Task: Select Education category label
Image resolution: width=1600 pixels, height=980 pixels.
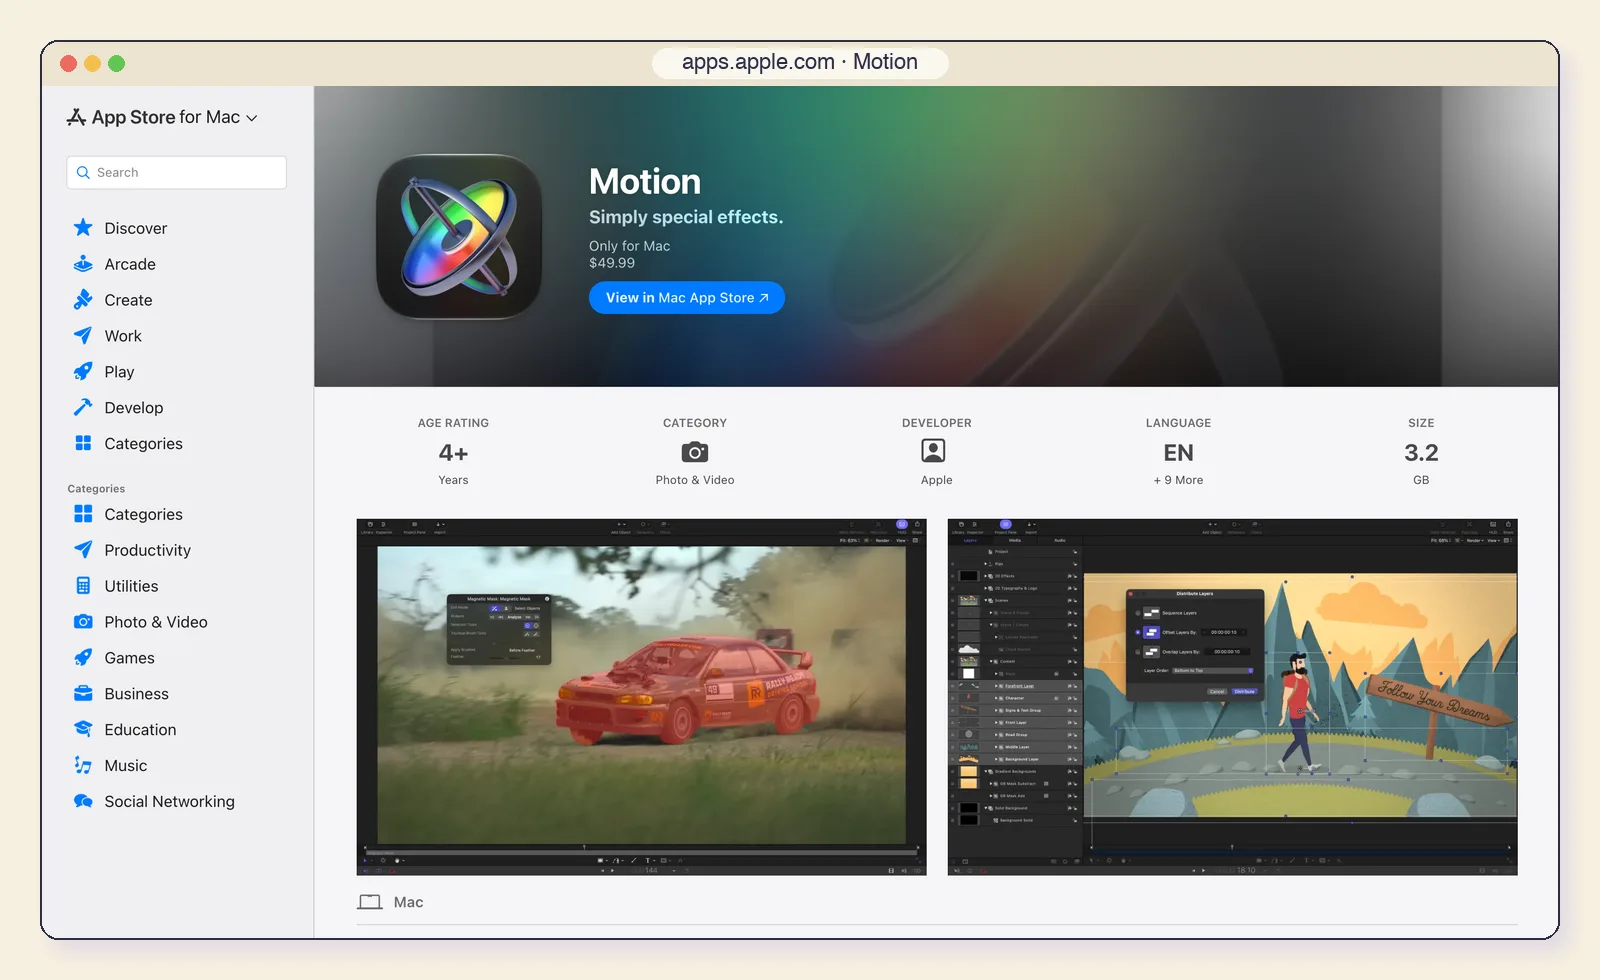Action: tap(140, 730)
